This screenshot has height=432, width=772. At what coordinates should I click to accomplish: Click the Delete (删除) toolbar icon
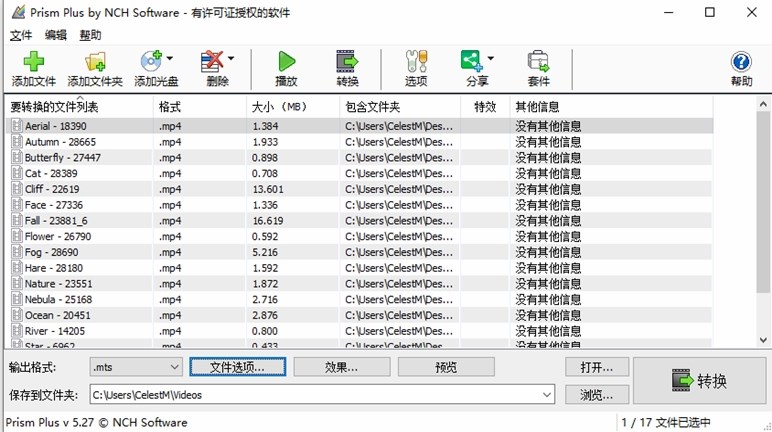tap(212, 62)
